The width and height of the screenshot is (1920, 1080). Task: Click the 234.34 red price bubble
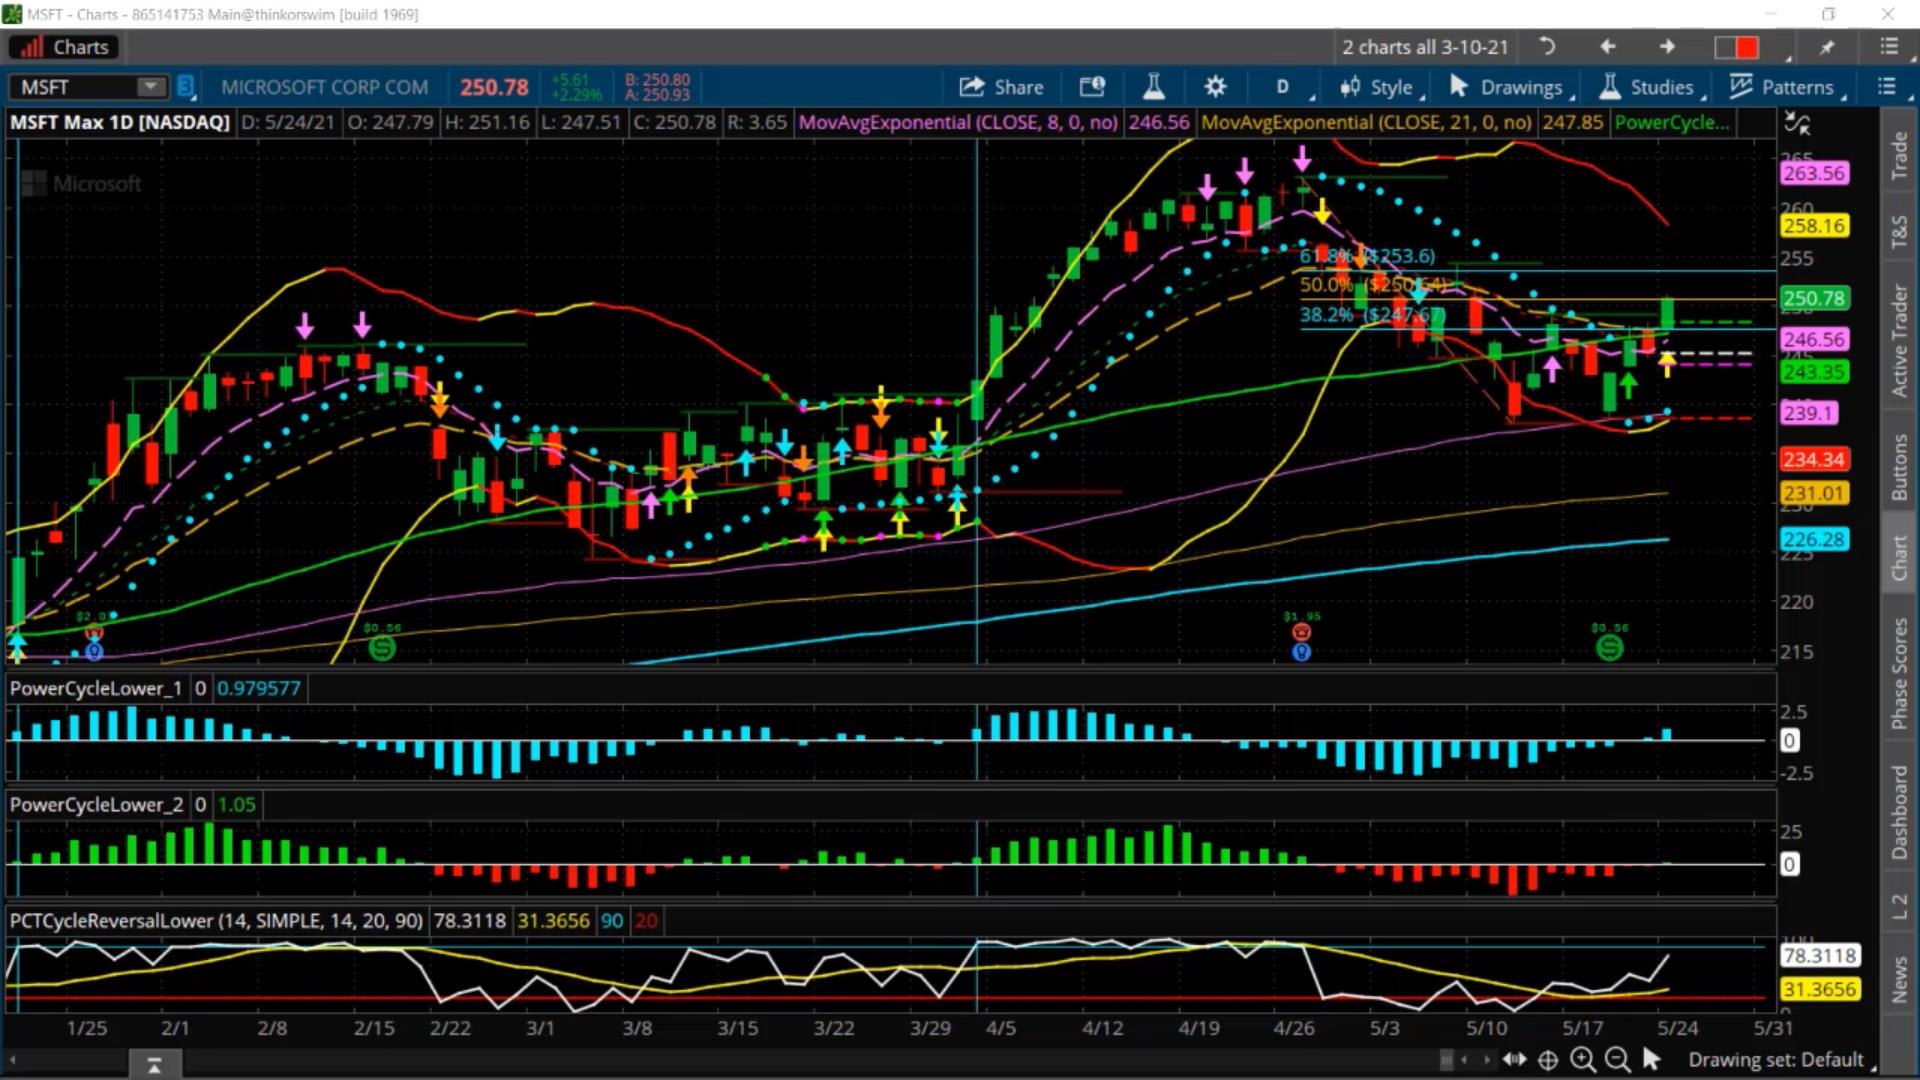tap(1814, 459)
